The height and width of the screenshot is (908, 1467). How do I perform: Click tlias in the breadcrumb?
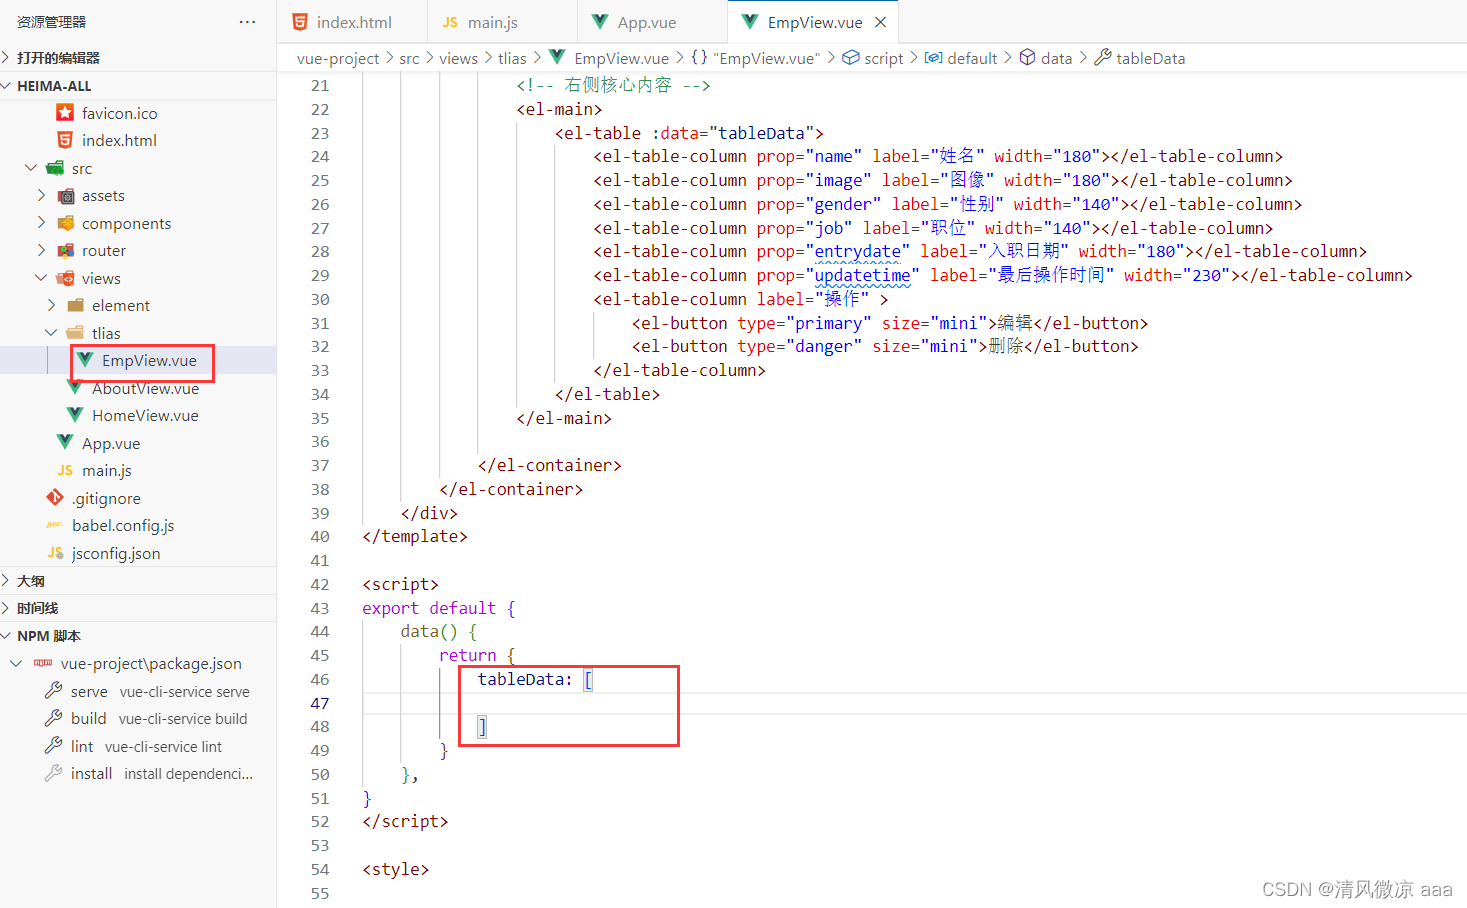512,59
